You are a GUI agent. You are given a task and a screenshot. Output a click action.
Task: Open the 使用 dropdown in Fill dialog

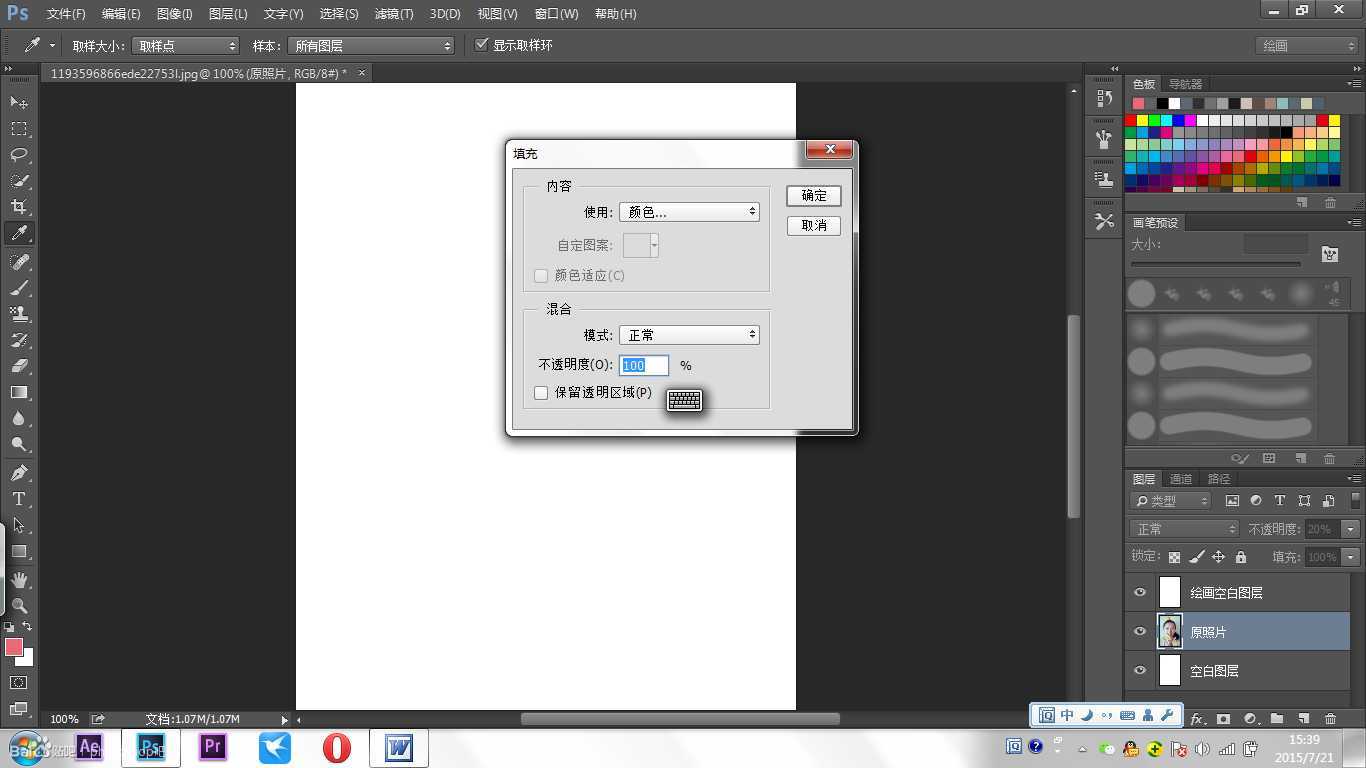click(x=689, y=211)
